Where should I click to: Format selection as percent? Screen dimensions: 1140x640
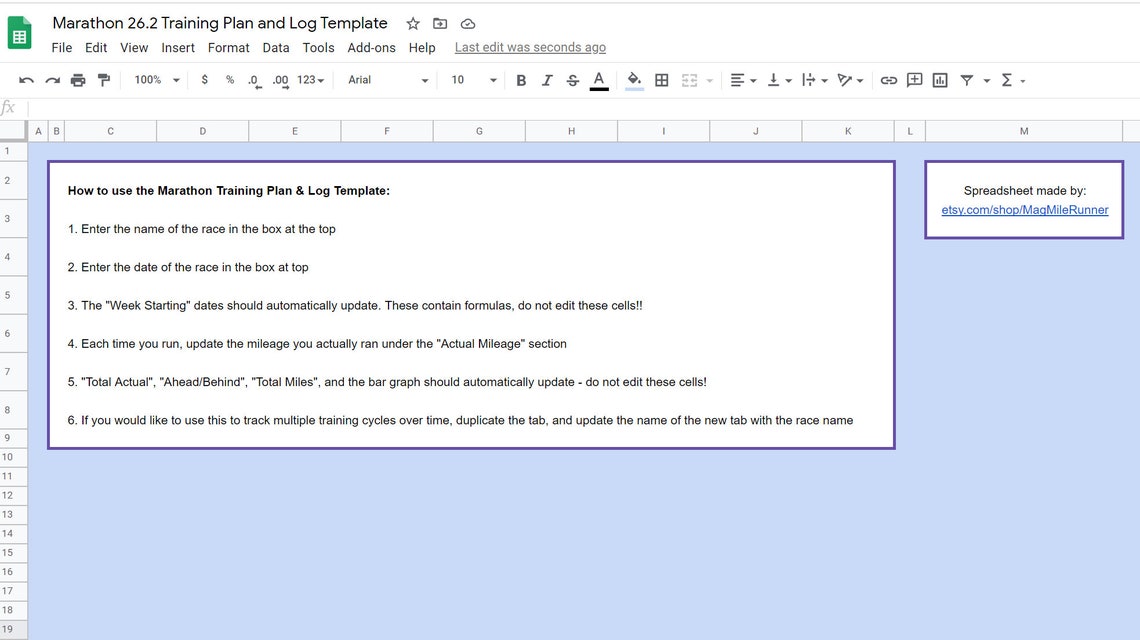pos(228,80)
